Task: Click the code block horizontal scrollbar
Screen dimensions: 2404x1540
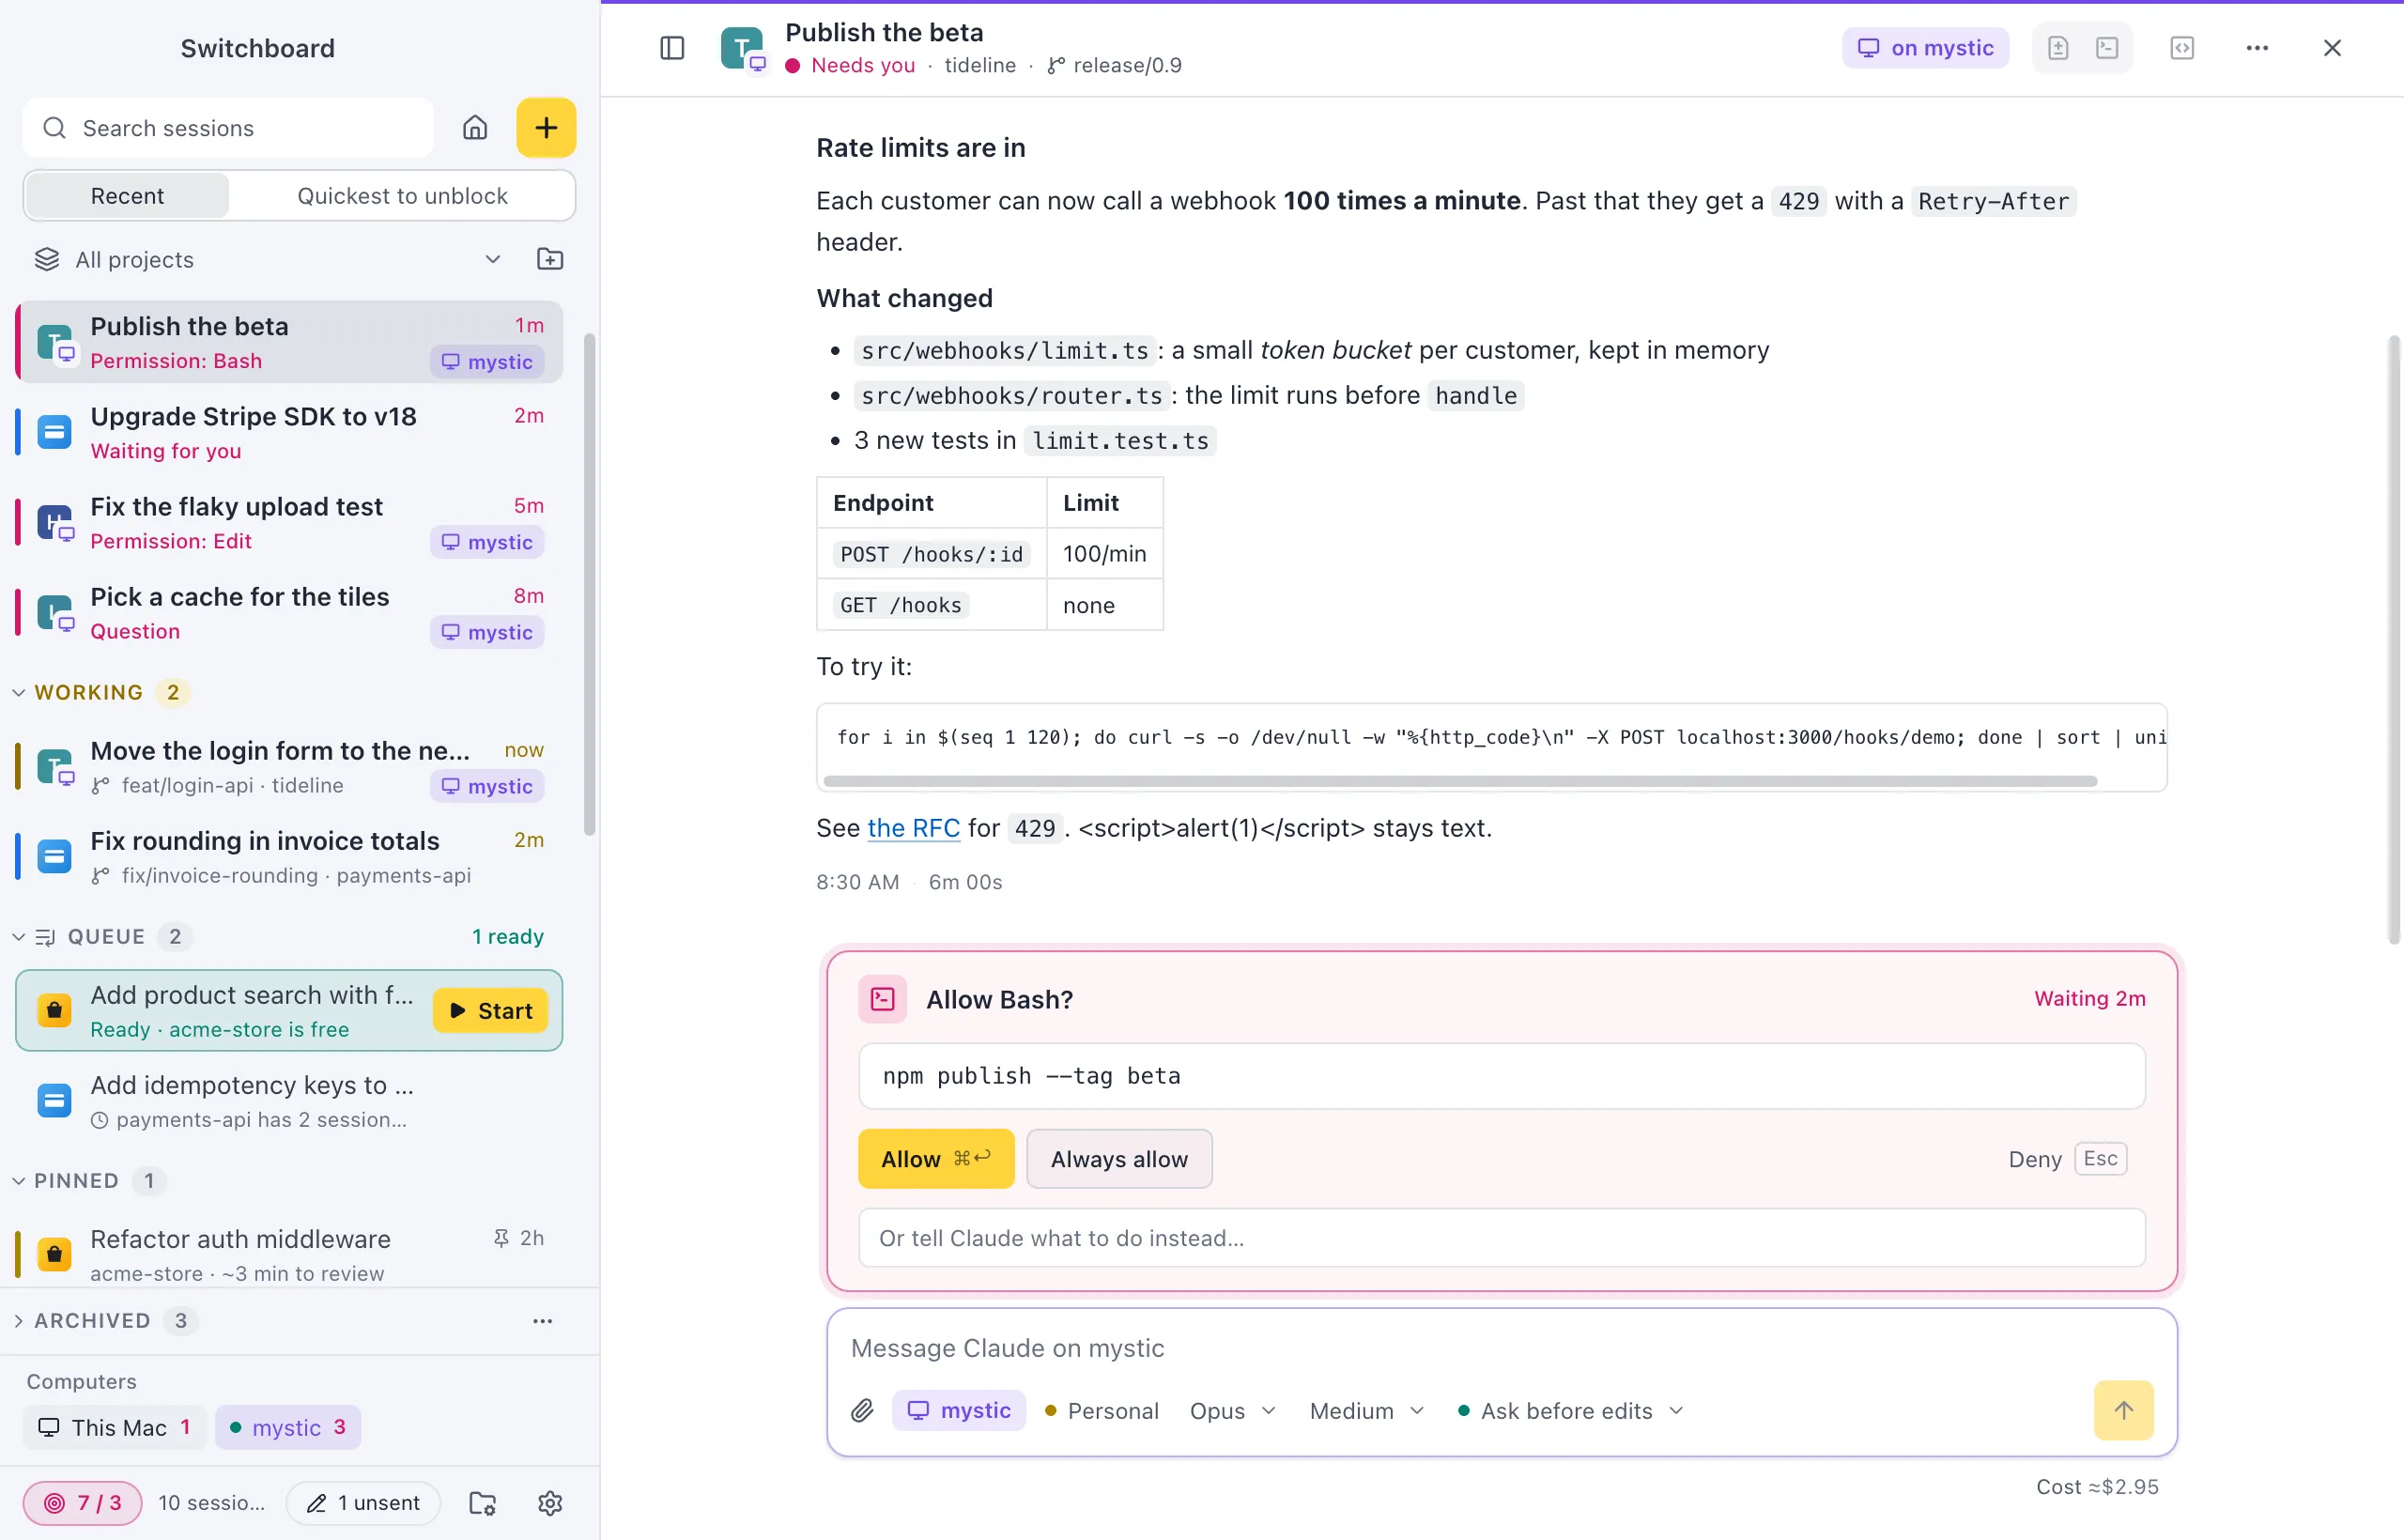Action: click(x=1460, y=781)
